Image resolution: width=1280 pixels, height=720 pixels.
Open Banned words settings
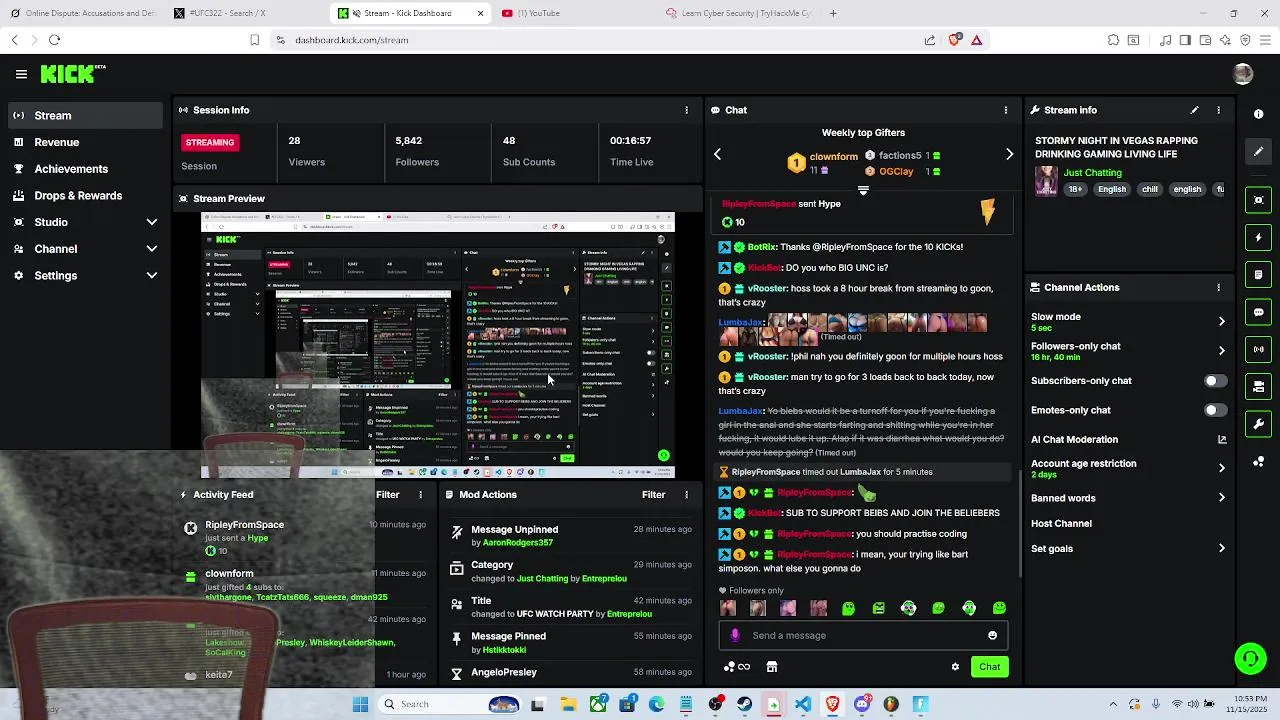pos(1221,498)
